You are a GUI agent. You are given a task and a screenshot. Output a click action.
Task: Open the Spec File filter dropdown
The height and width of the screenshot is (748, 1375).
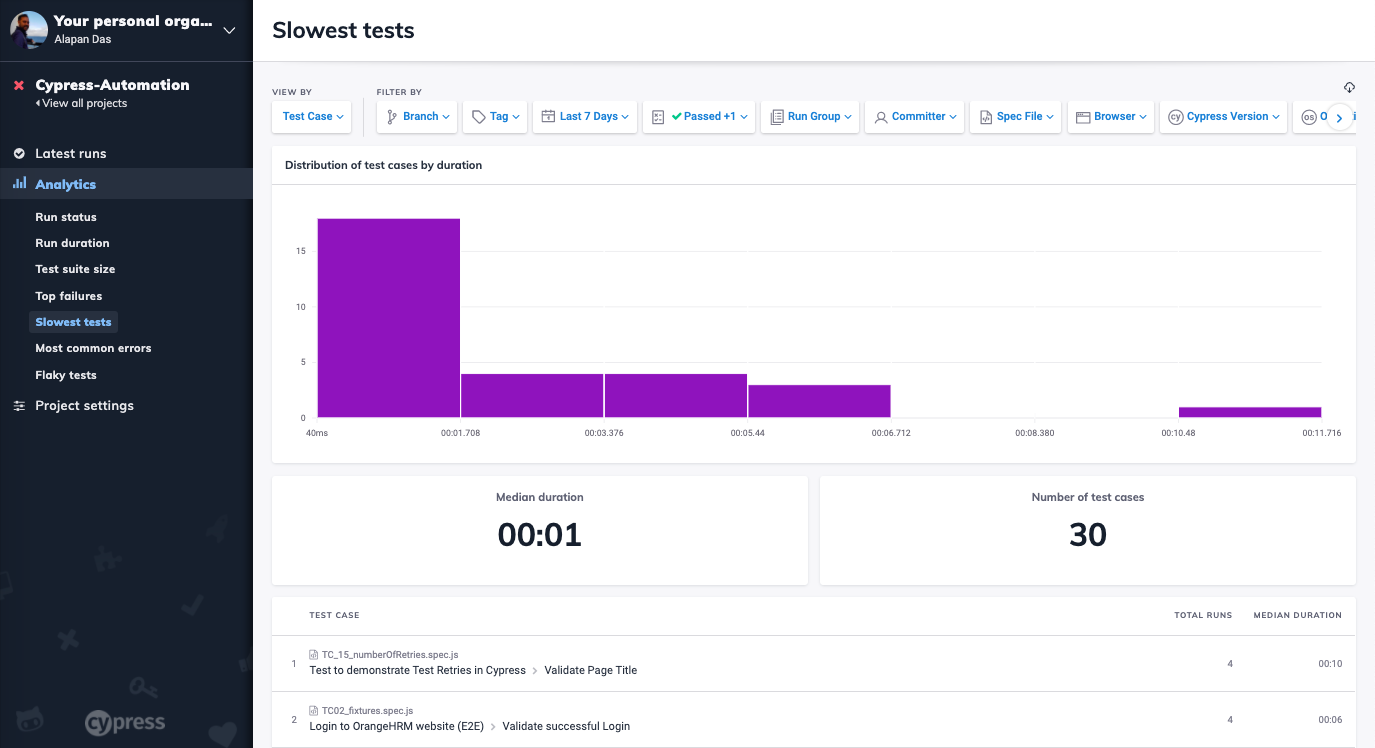(x=1015, y=116)
